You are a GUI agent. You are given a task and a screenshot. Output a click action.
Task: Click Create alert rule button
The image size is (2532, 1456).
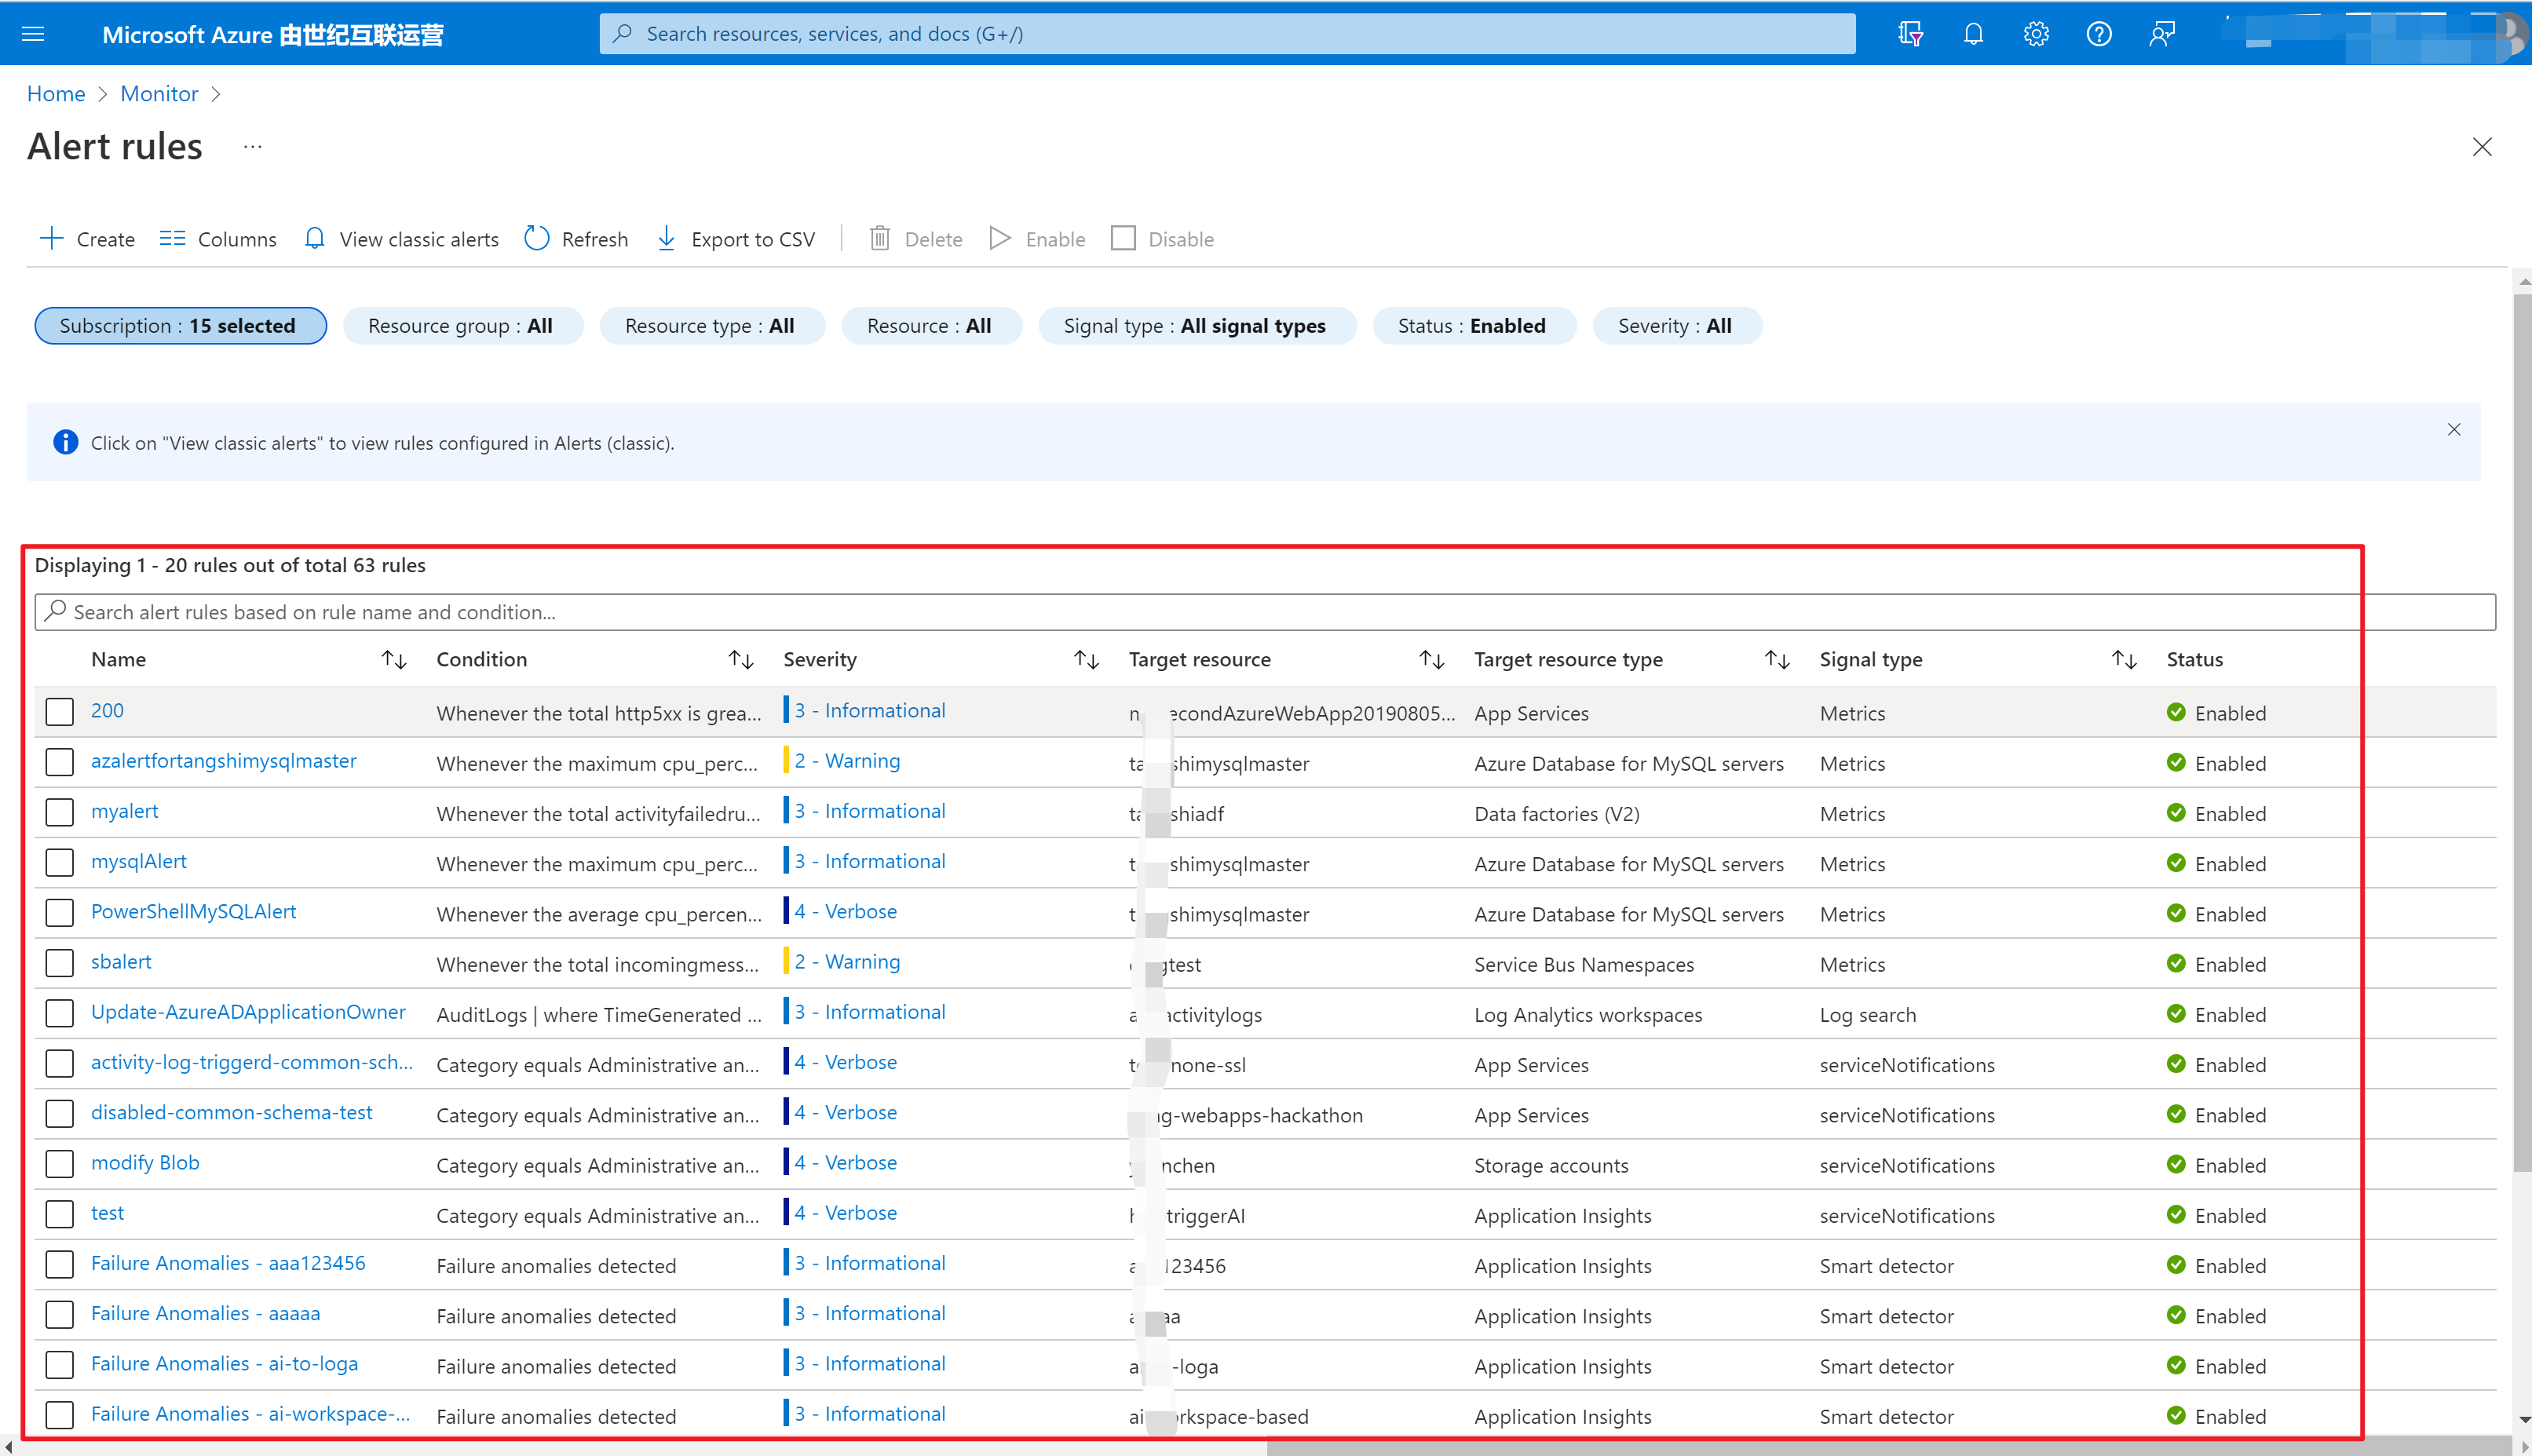point(87,239)
